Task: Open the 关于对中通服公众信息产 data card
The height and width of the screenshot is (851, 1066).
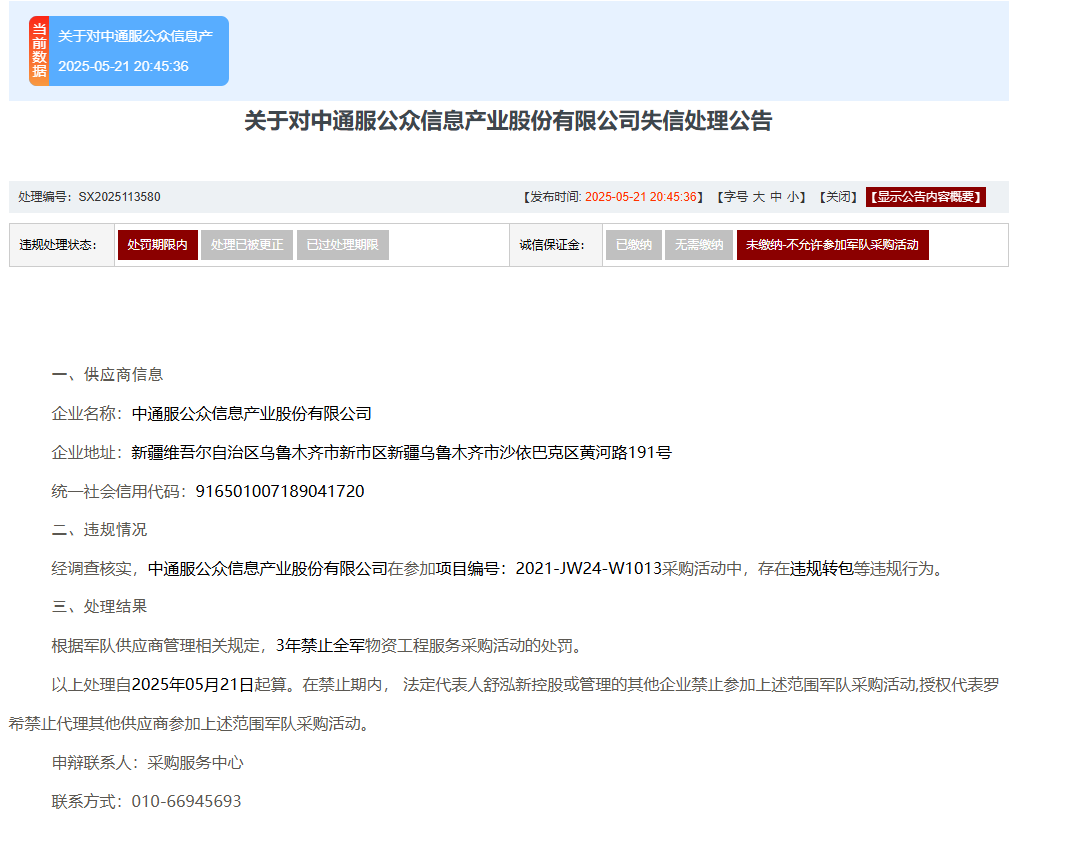Action: pyautogui.click(x=138, y=51)
